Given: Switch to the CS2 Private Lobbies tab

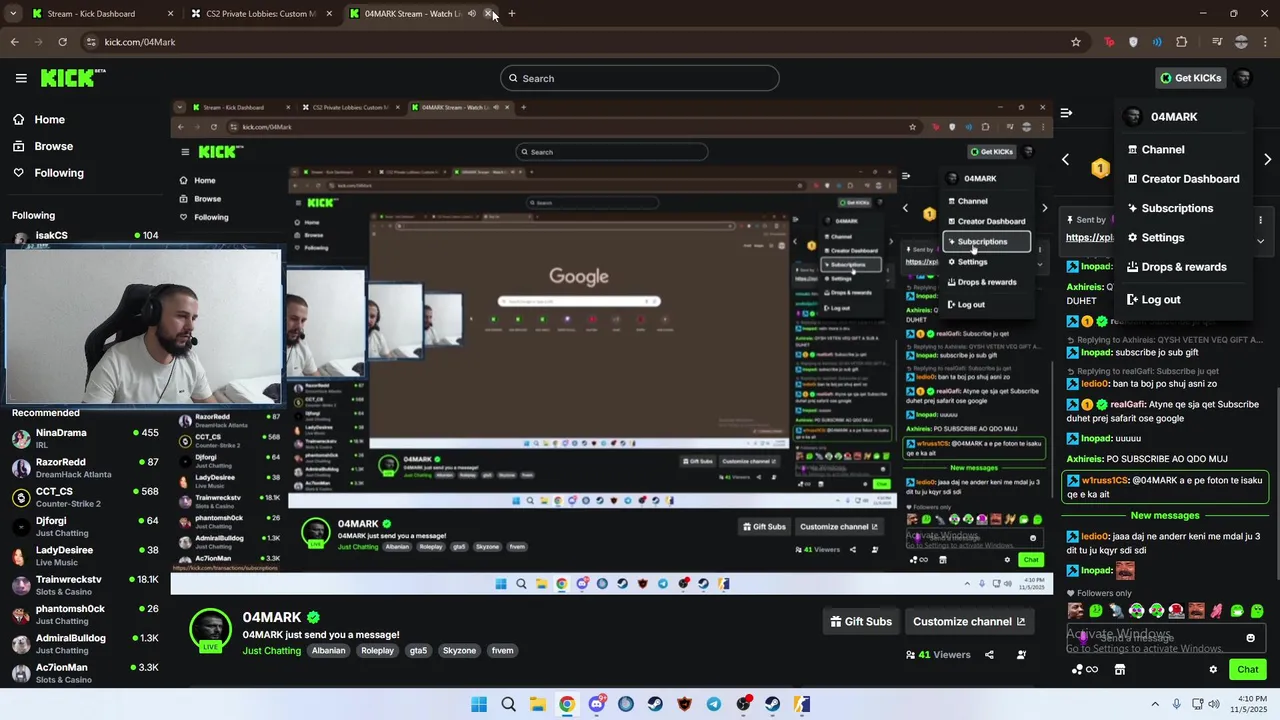Looking at the screenshot, I should [259, 14].
